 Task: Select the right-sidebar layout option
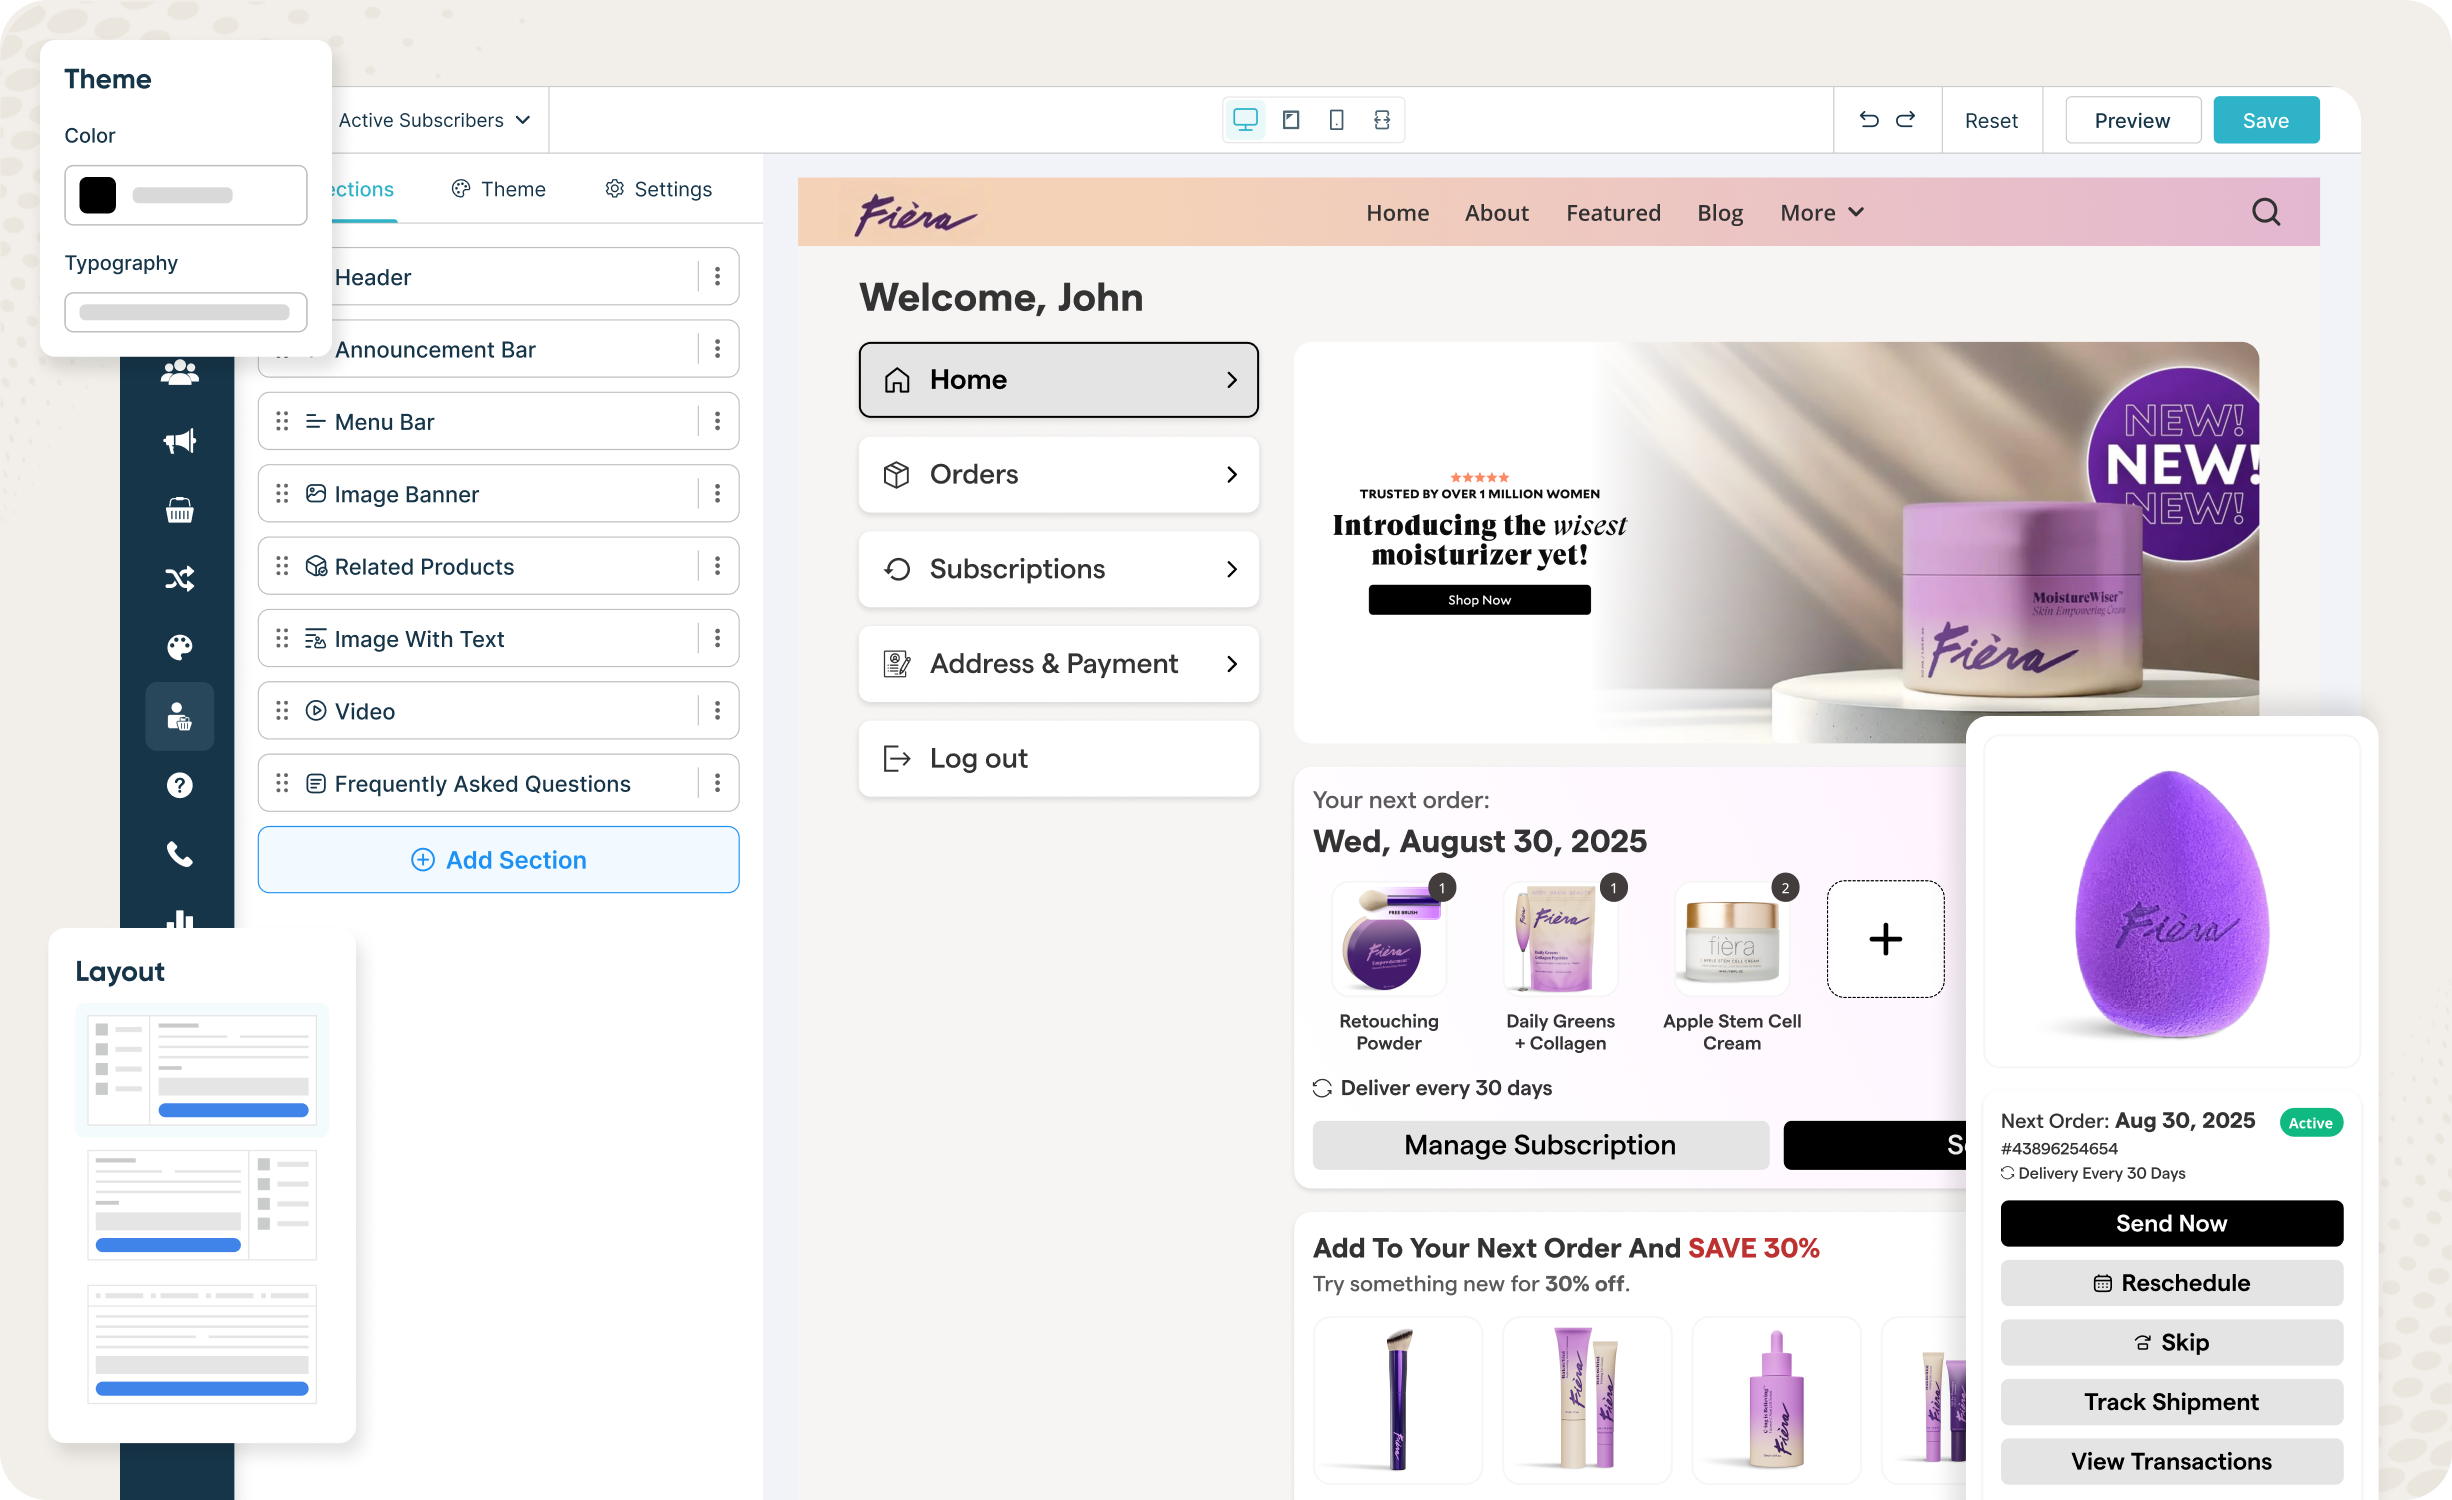click(202, 1204)
